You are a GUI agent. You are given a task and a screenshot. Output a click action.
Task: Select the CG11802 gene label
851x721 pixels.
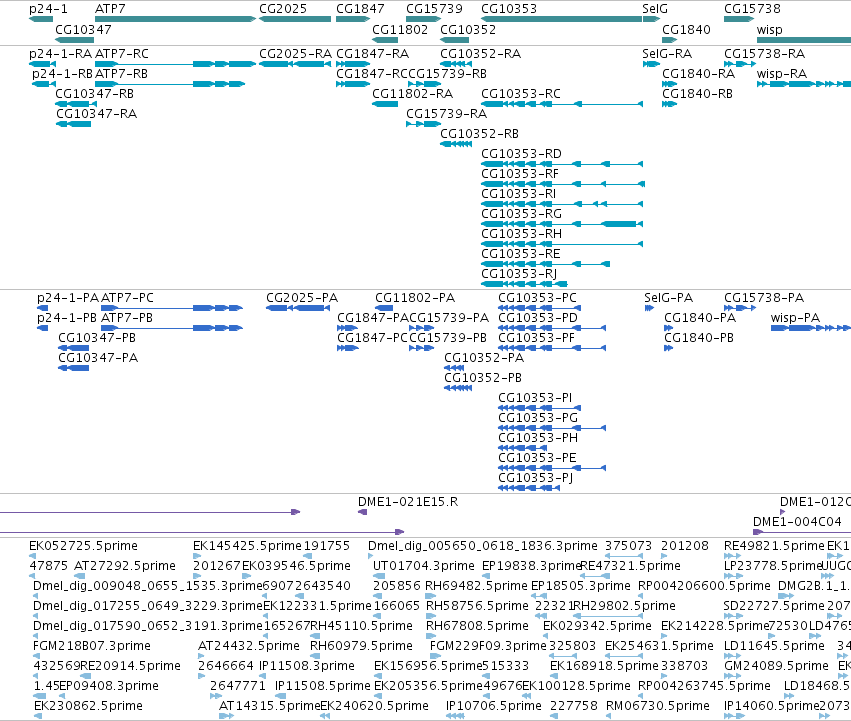coord(400,29)
